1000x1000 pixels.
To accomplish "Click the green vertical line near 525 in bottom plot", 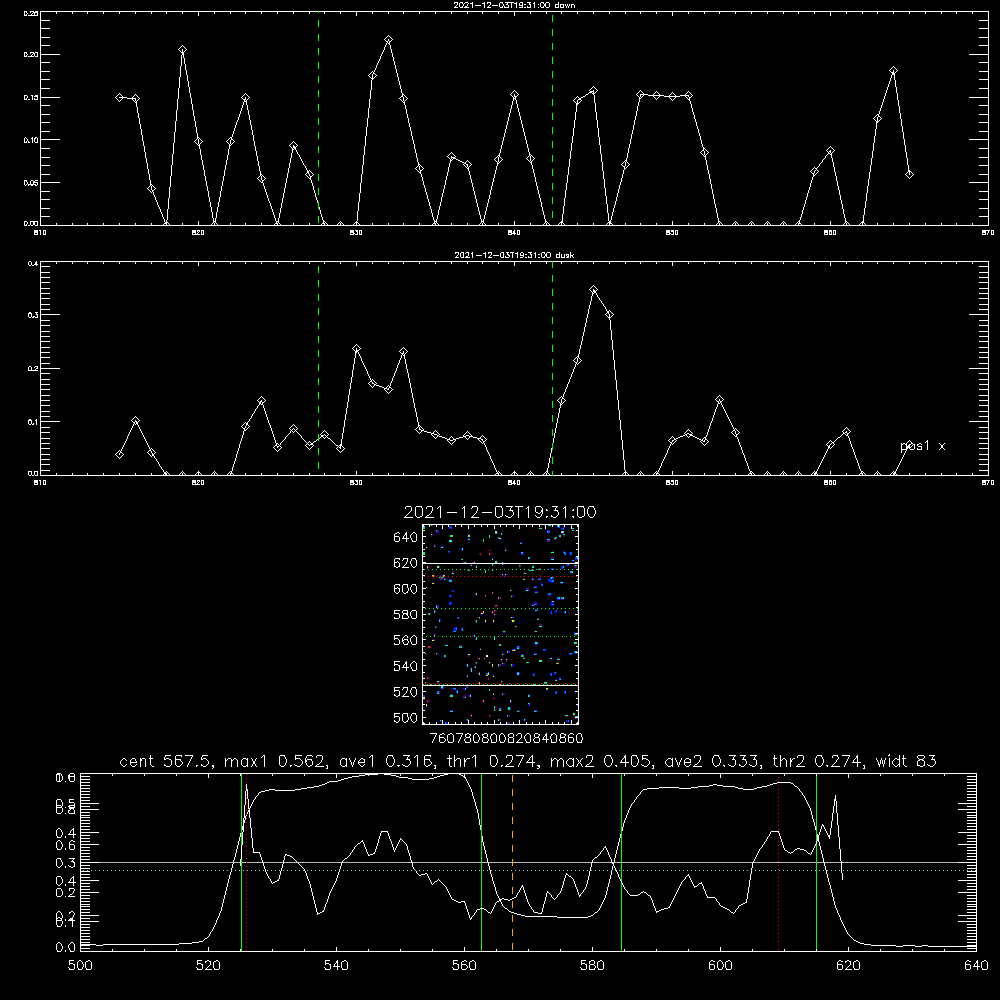I will (241, 862).
